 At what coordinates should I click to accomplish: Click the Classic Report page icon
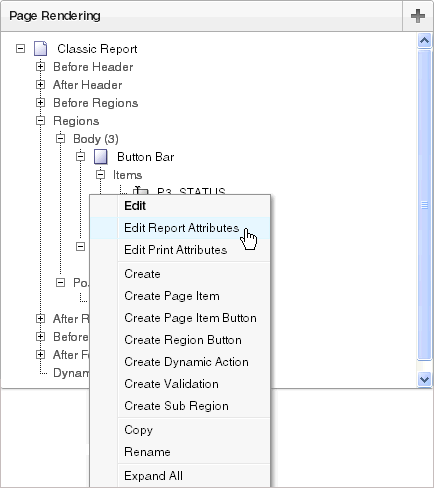41,49
